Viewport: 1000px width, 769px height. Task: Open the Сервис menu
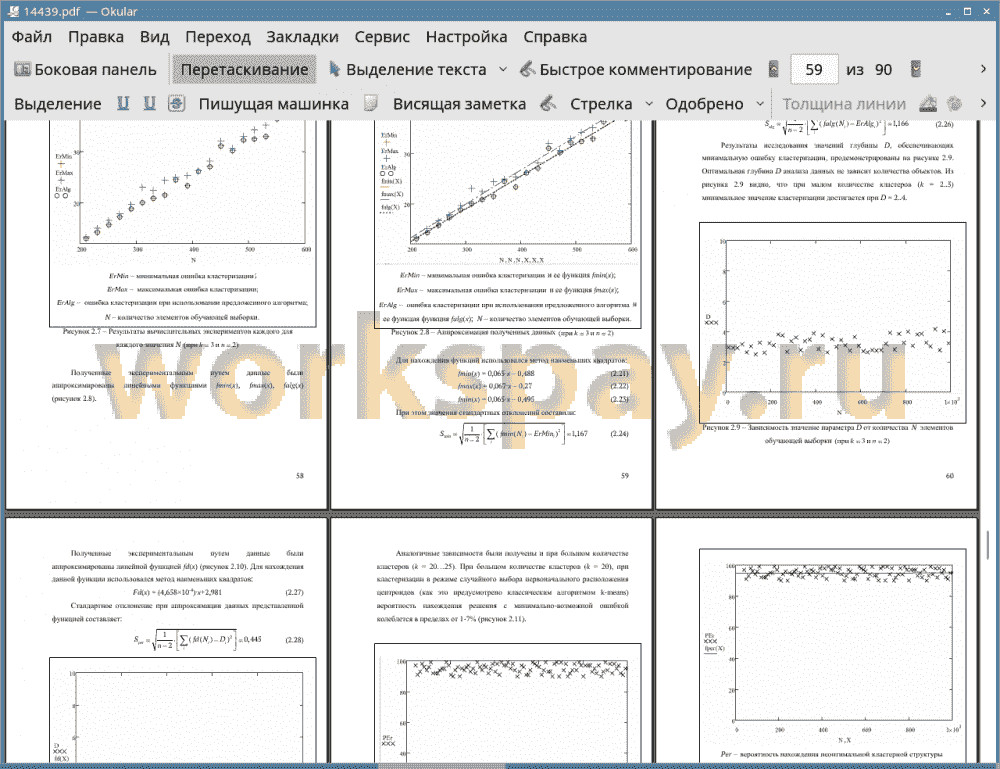(x=382, y=37)
